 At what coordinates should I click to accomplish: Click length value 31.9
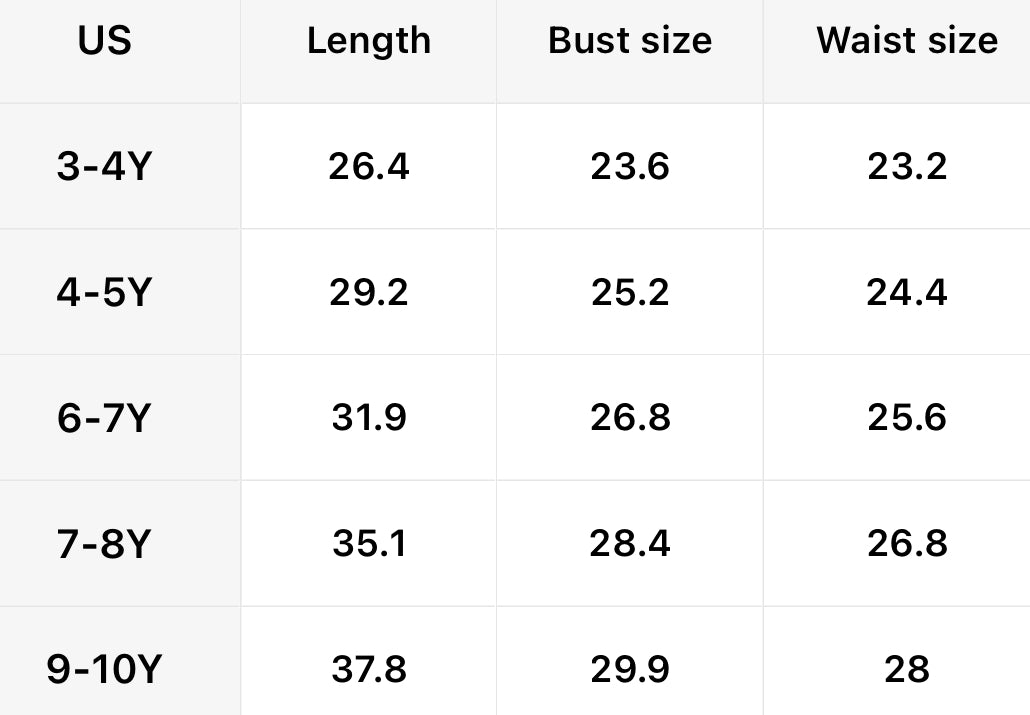[368, 417]
